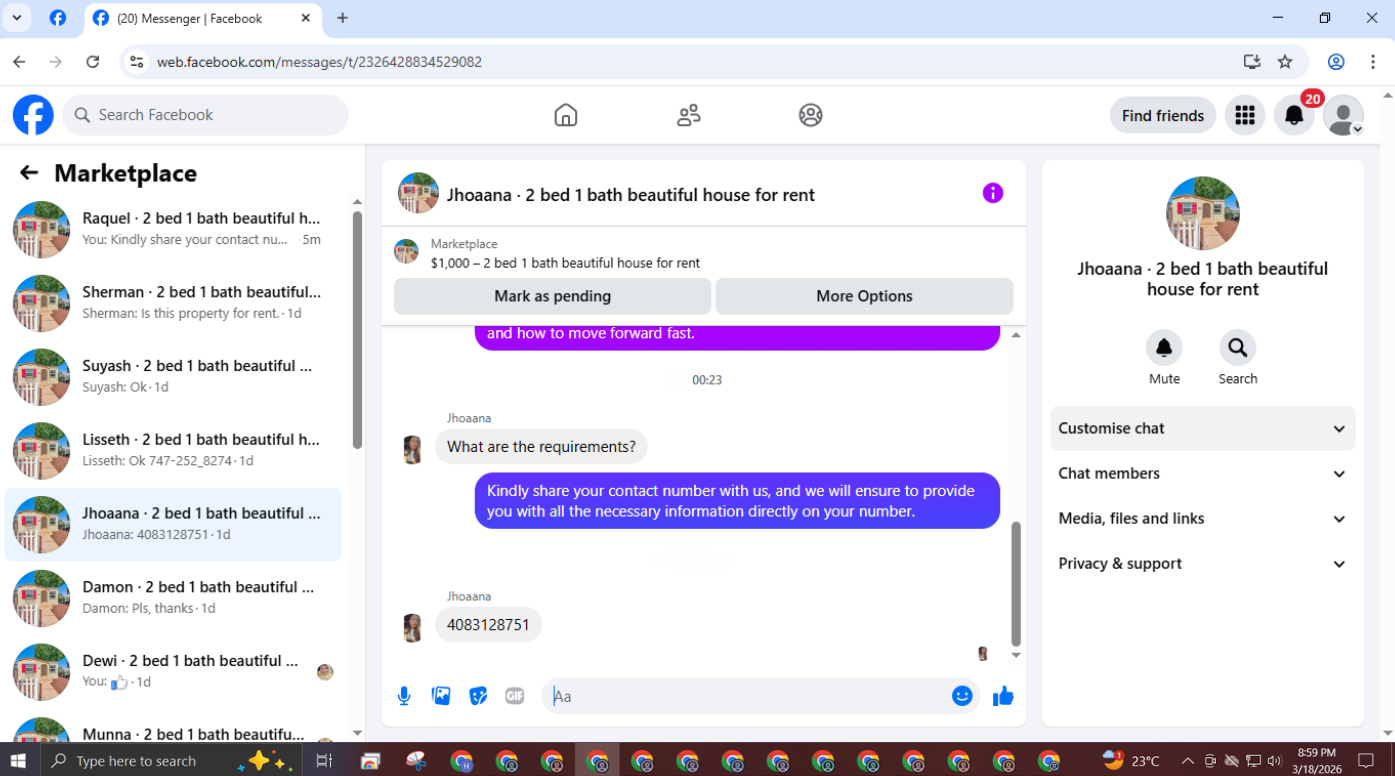Open Jhoaana conversation in chat list
Image resolution: width=1395 pixels, height=776 pixels.
point(173,524)
